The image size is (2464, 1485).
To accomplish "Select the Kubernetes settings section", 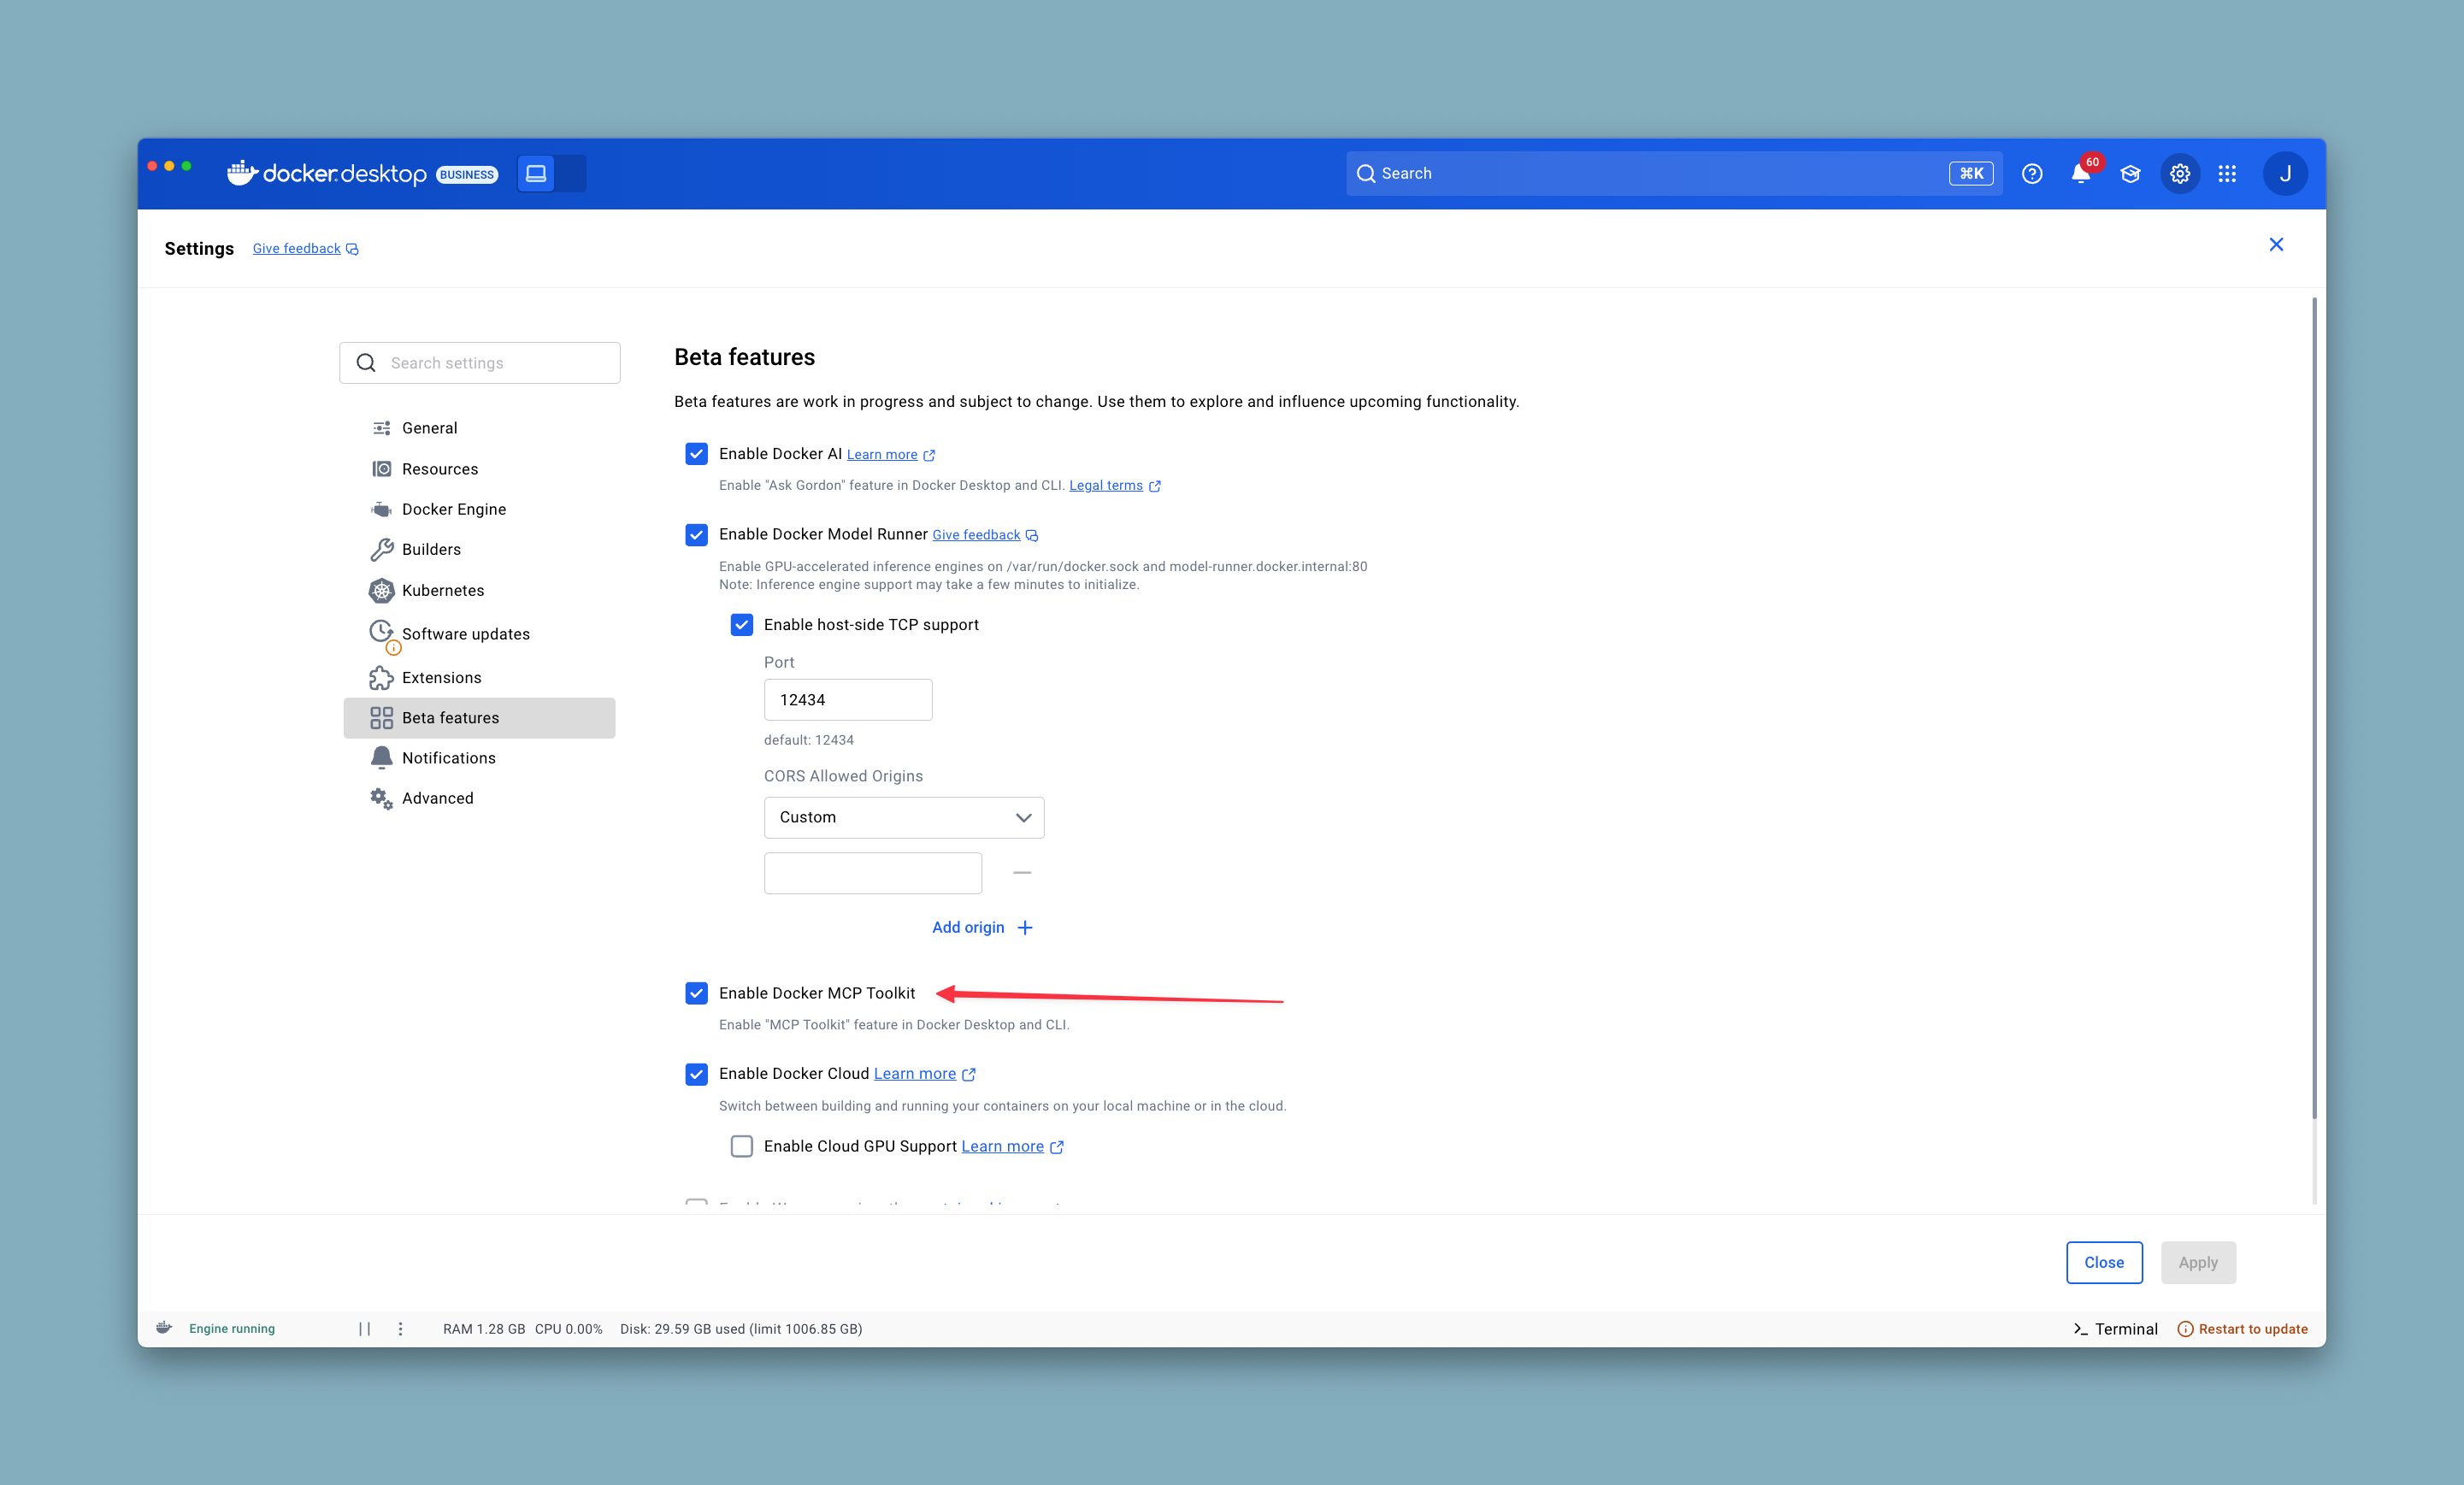I will (x=443, y=590).
